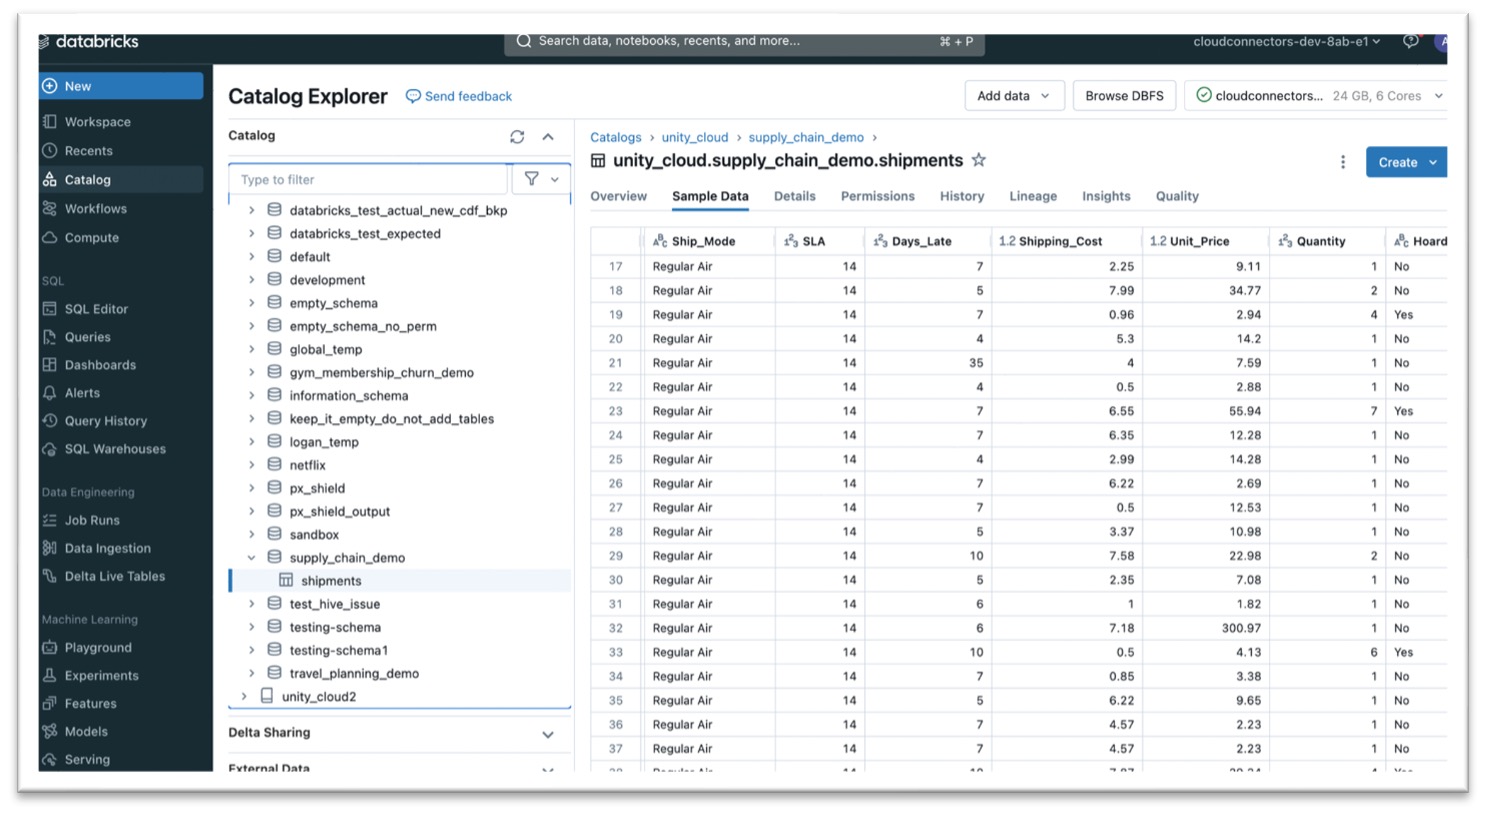The height and width of the screenshot is (815, 1485).
Task: Expand the netflix schema
Action: pos(251,465)
